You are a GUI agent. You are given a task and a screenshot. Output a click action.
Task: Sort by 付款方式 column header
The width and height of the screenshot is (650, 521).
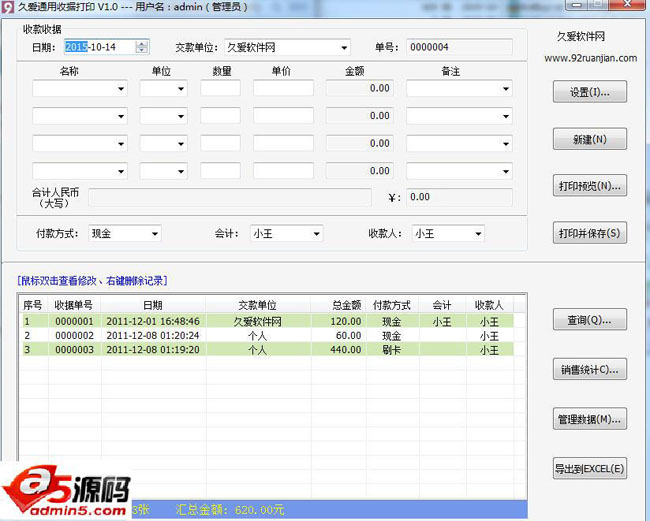[x=392, y=305]
